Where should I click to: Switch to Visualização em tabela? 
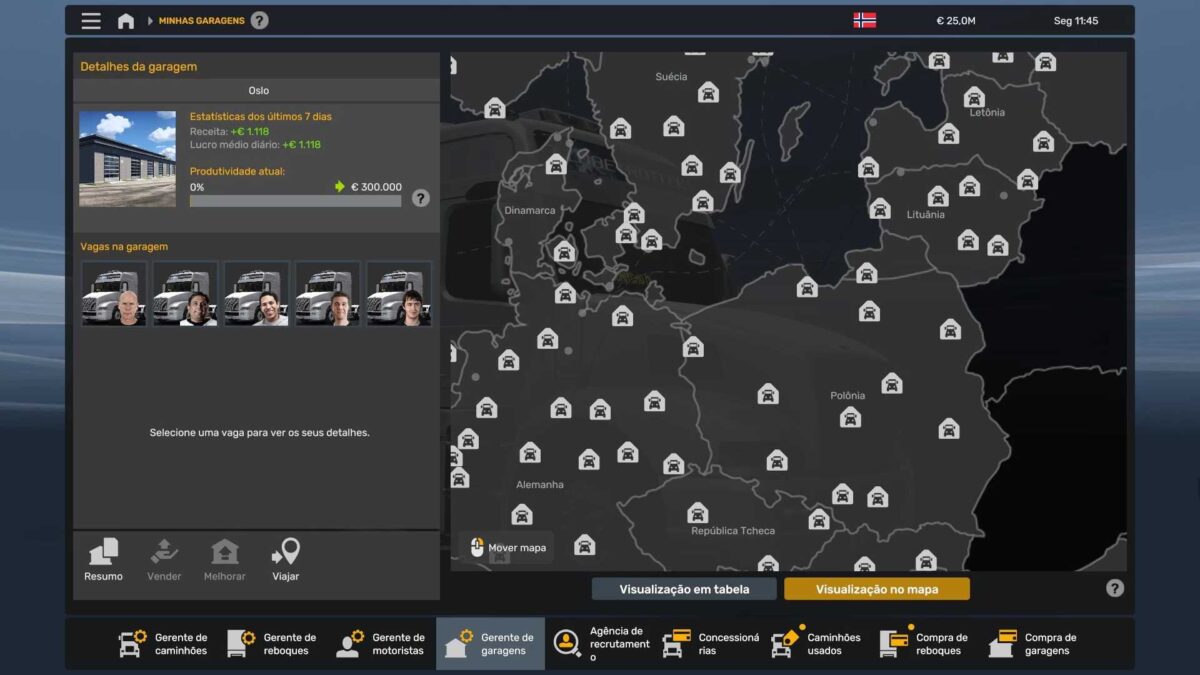[x=684, y=589]
